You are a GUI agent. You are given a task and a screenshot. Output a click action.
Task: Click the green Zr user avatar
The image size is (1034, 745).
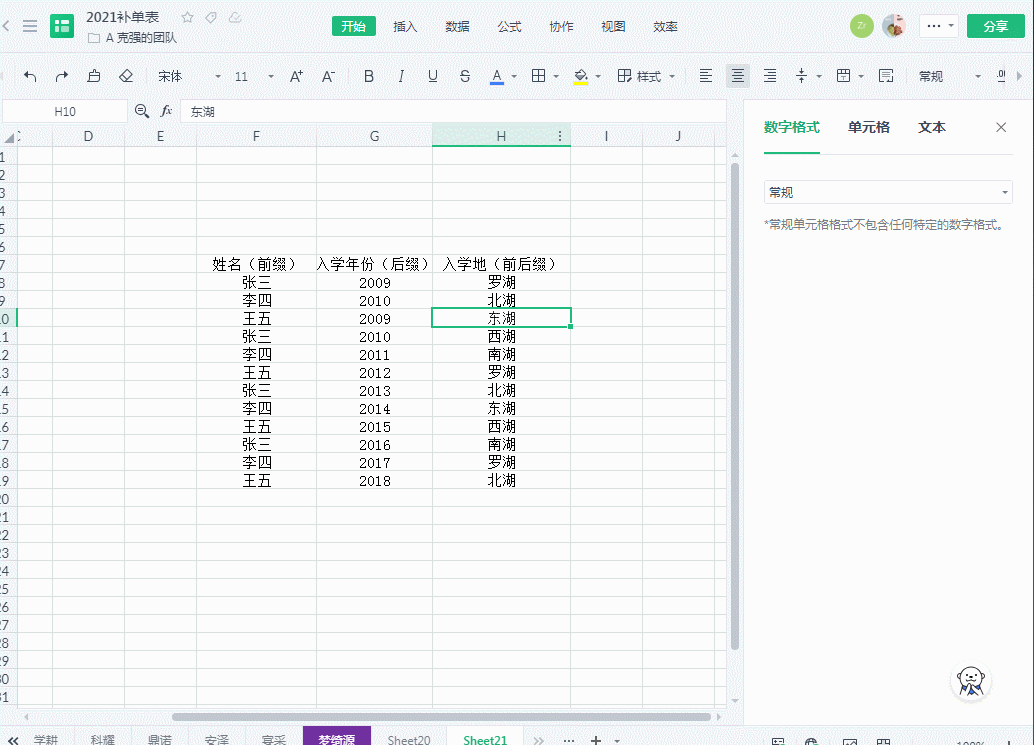click(861, 26)
